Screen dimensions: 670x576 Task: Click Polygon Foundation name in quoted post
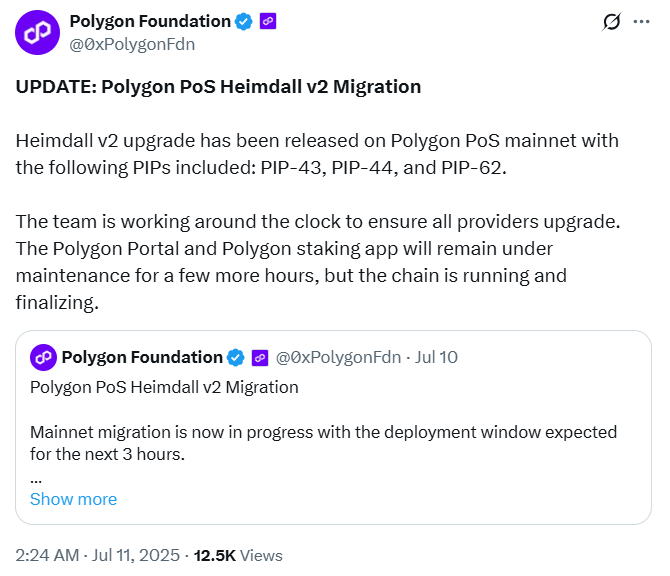coord(142,357)
